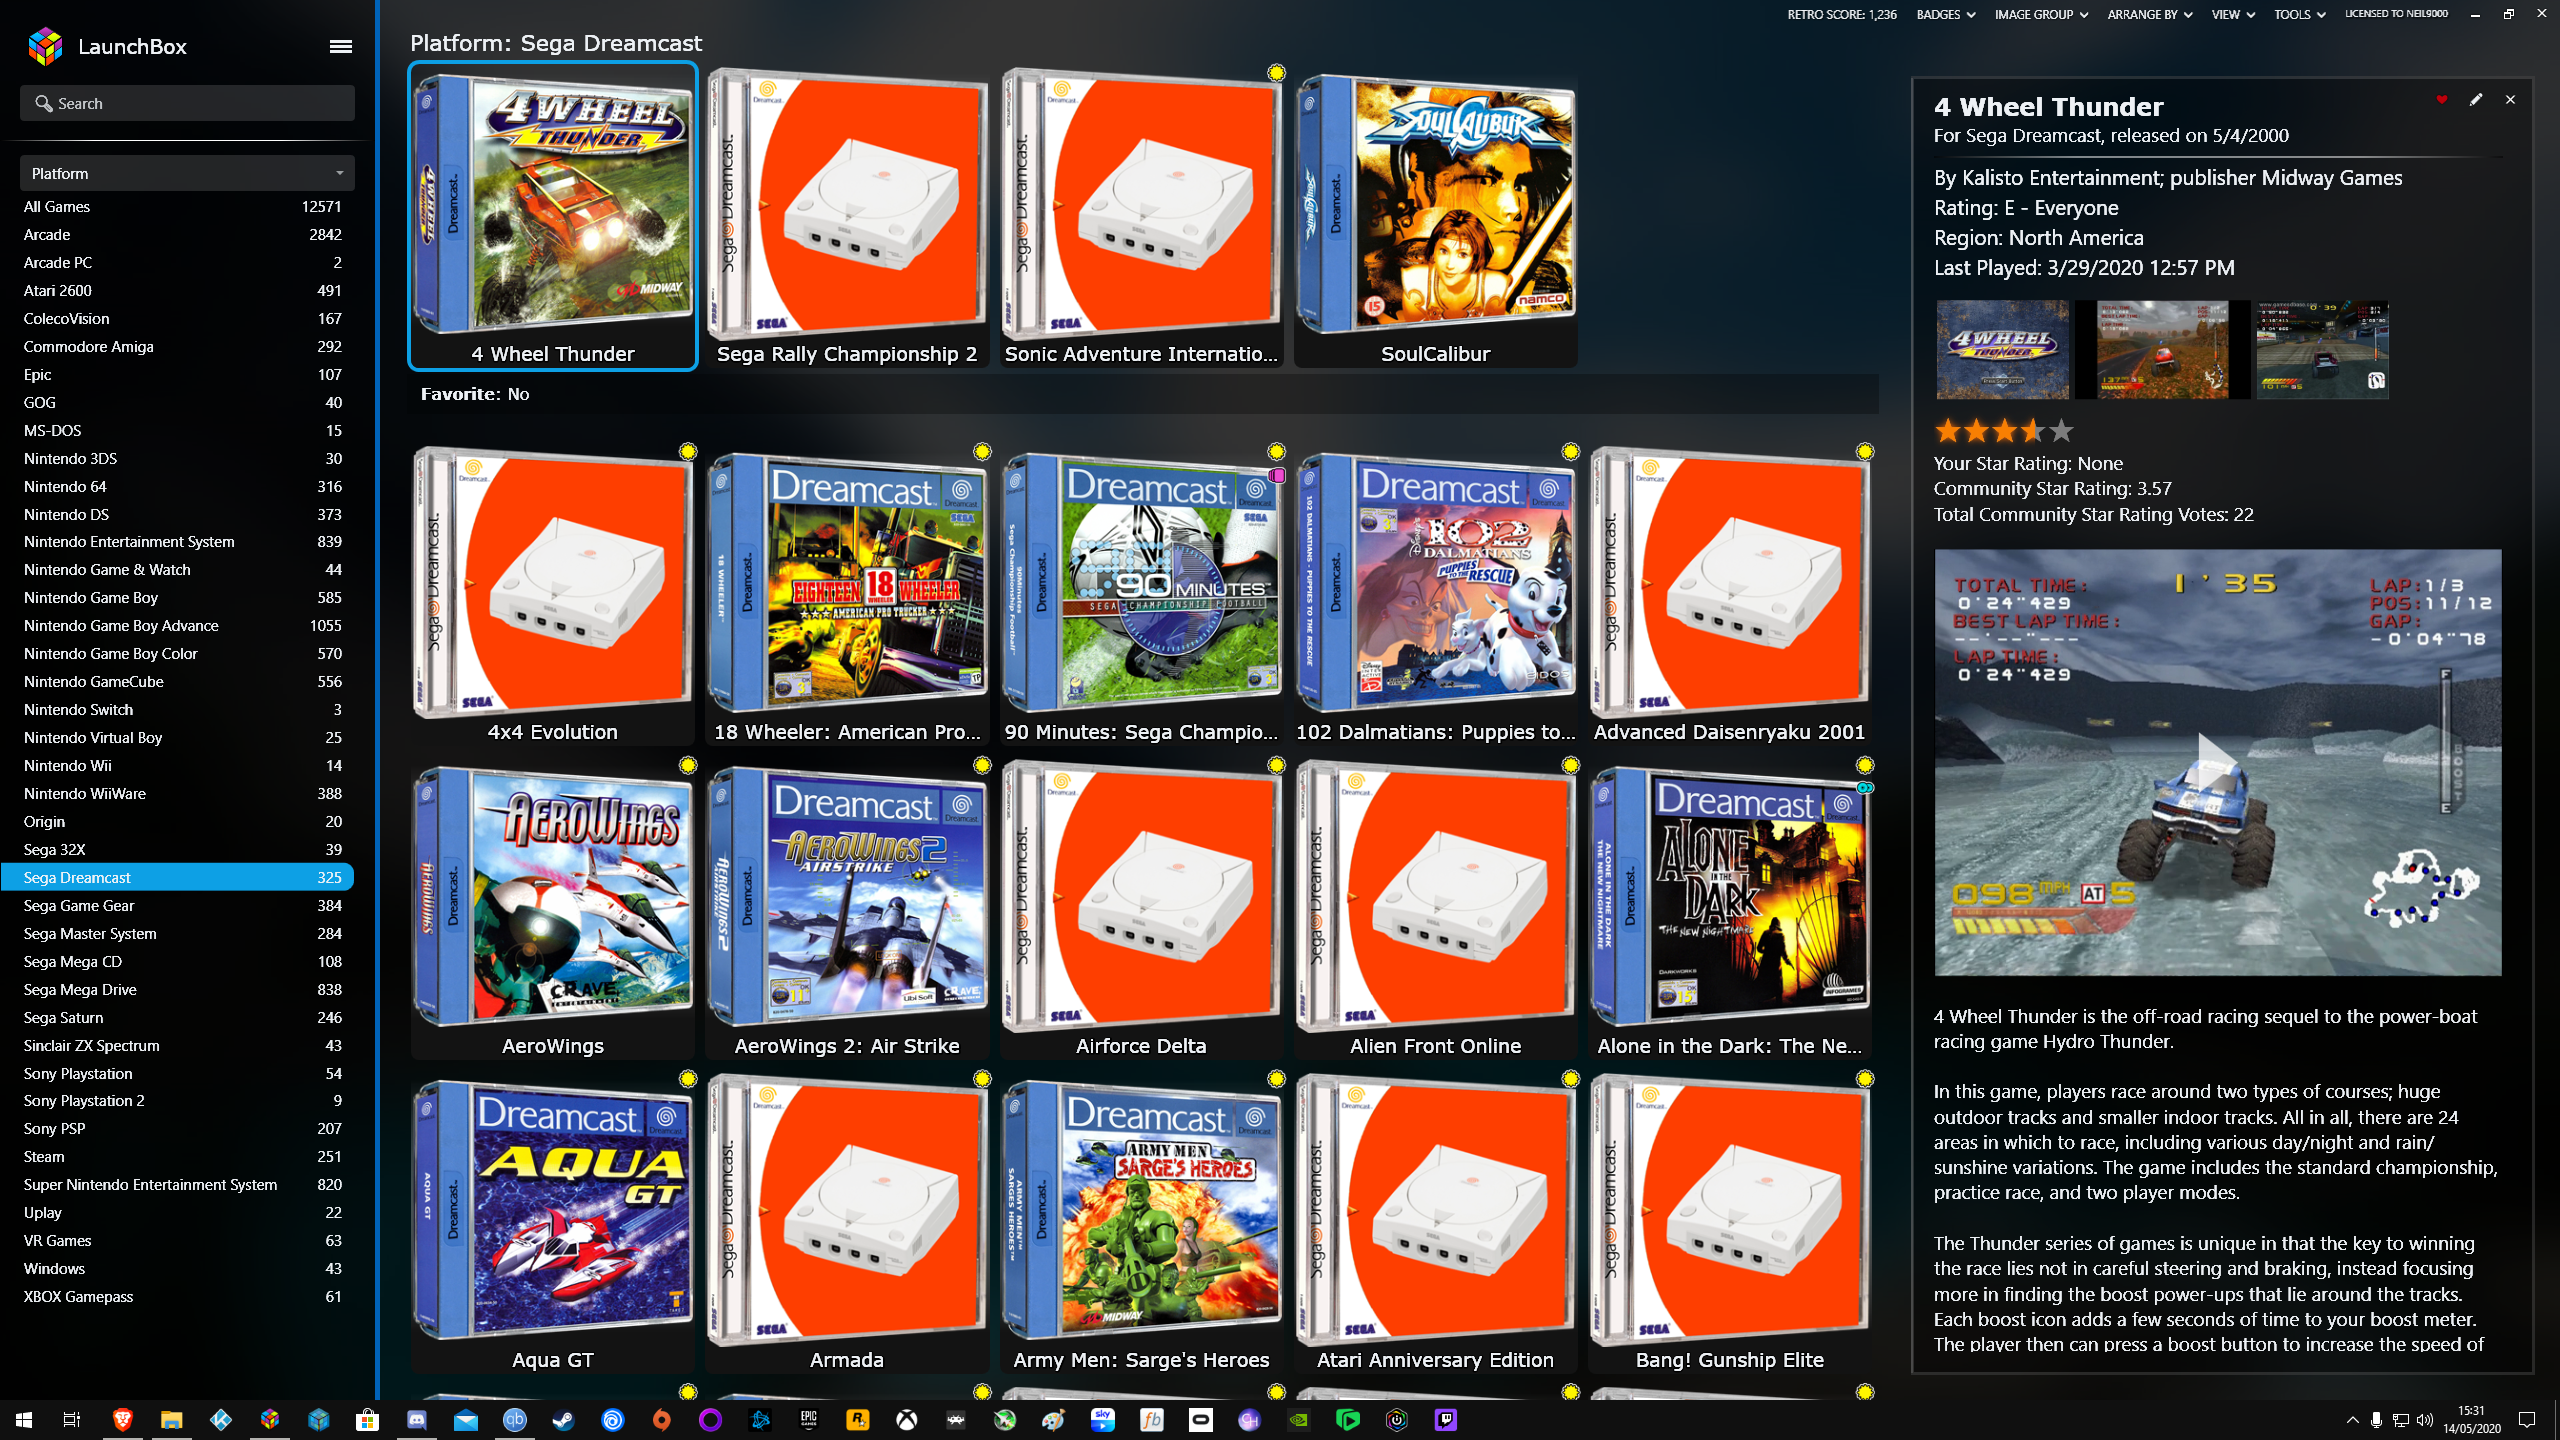Select Alone in the Dark game box

pos(1729,908)
